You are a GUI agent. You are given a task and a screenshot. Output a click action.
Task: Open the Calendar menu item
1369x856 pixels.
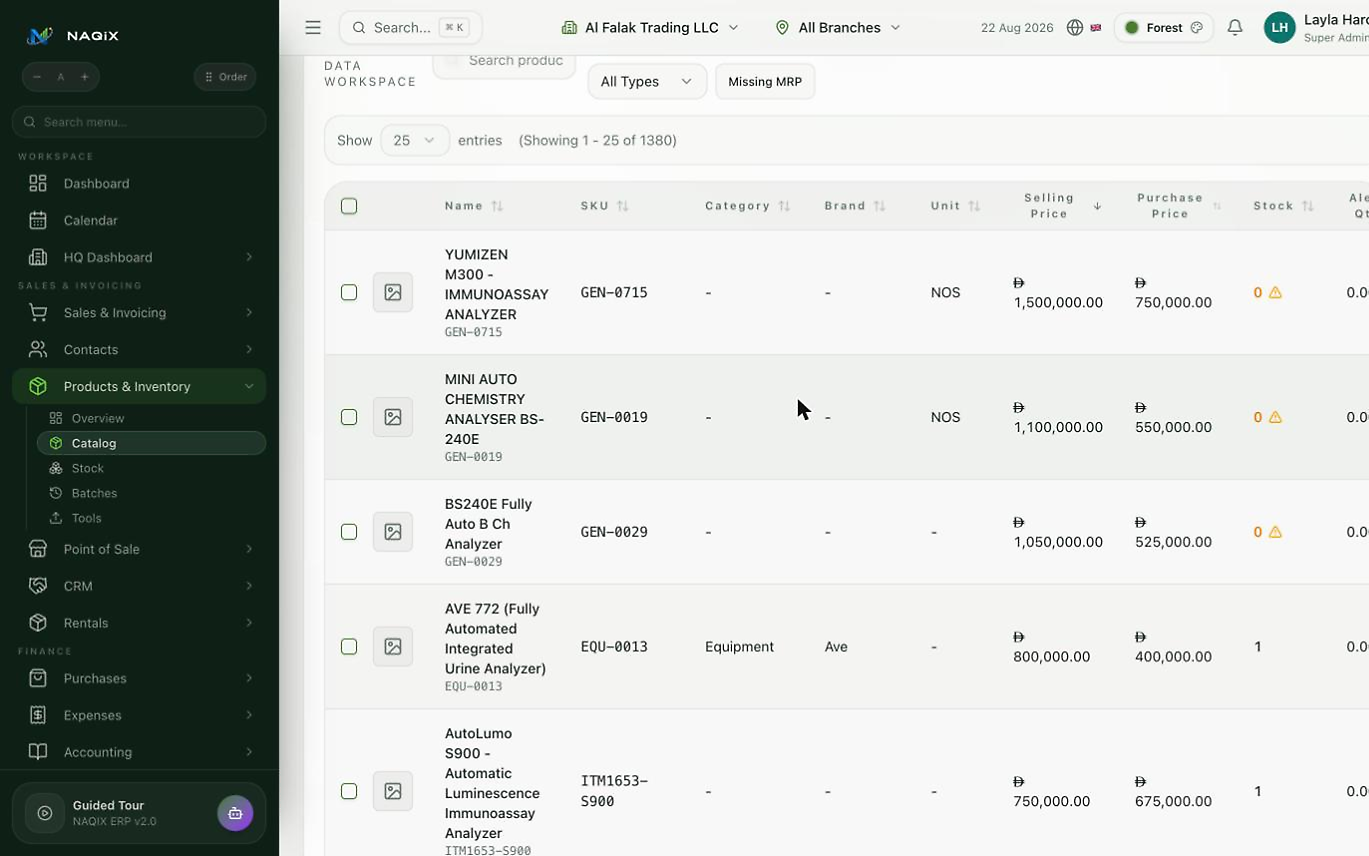pyautogui.click(x=139, y=220)
